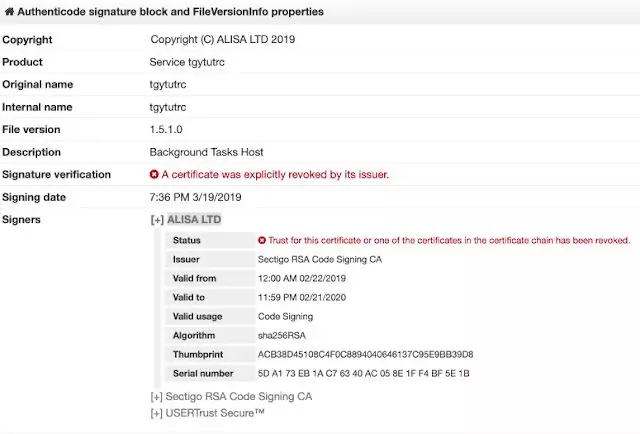
Task: Click the home icon beside Authenticode heading
Action: [9, 12]
